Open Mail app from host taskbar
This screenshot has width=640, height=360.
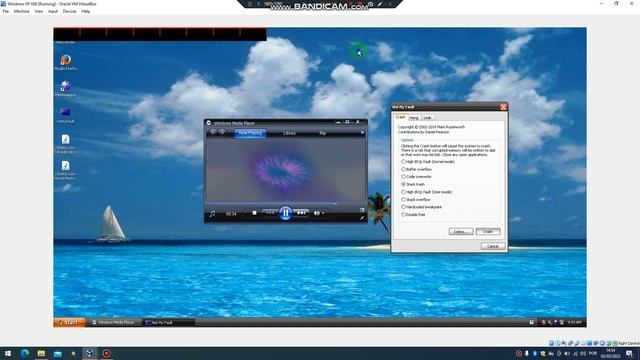[58, 353]
